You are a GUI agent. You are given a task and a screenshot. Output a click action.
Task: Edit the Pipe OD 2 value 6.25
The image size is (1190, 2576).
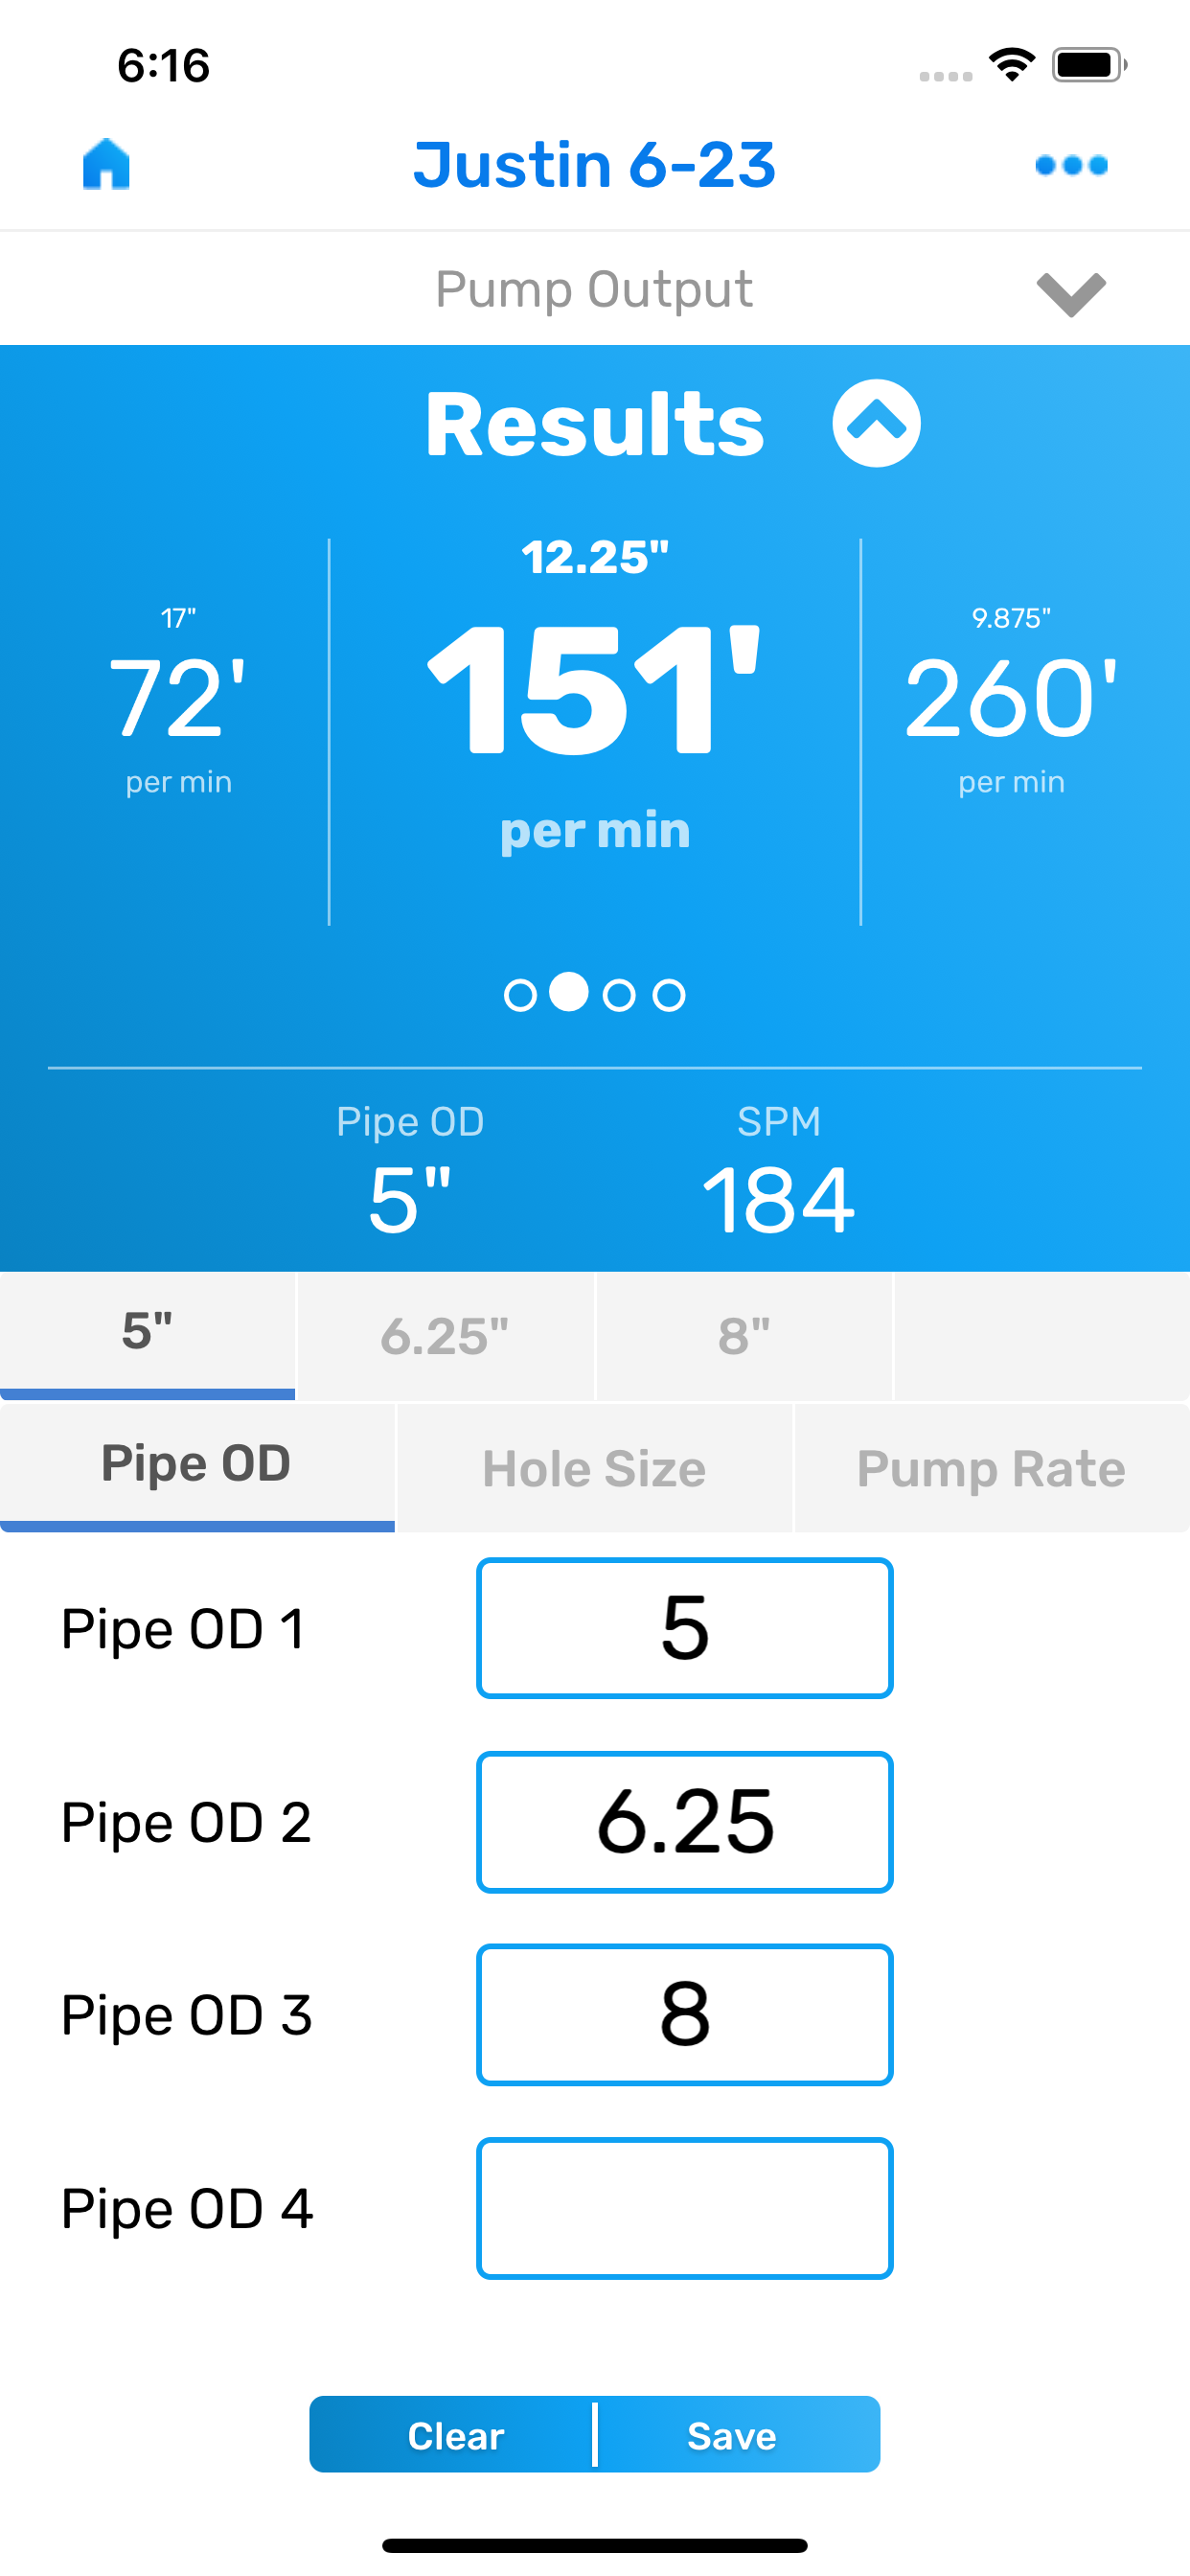tap(685, 1821)
